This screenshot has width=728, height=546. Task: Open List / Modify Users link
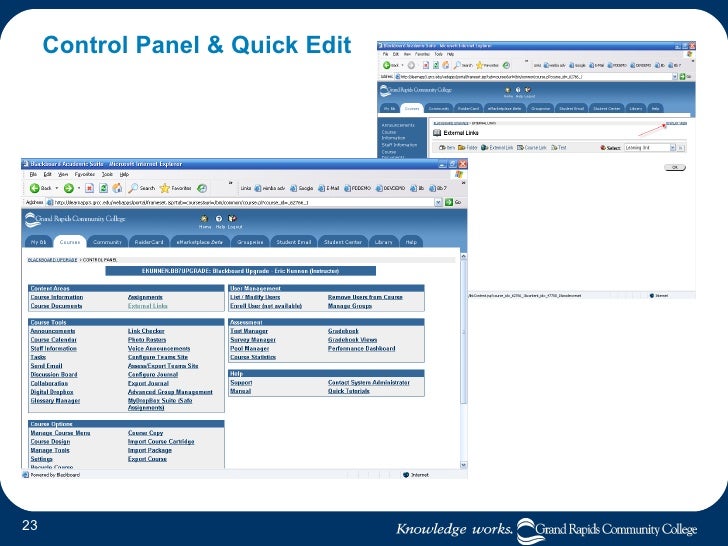255,297
